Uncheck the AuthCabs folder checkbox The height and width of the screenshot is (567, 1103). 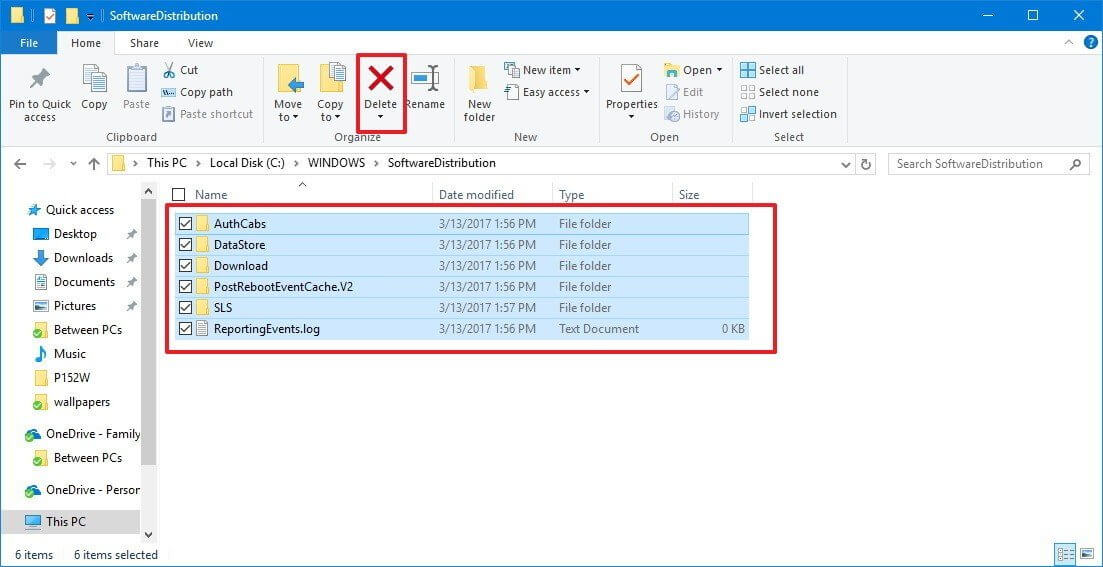point(185,224)
